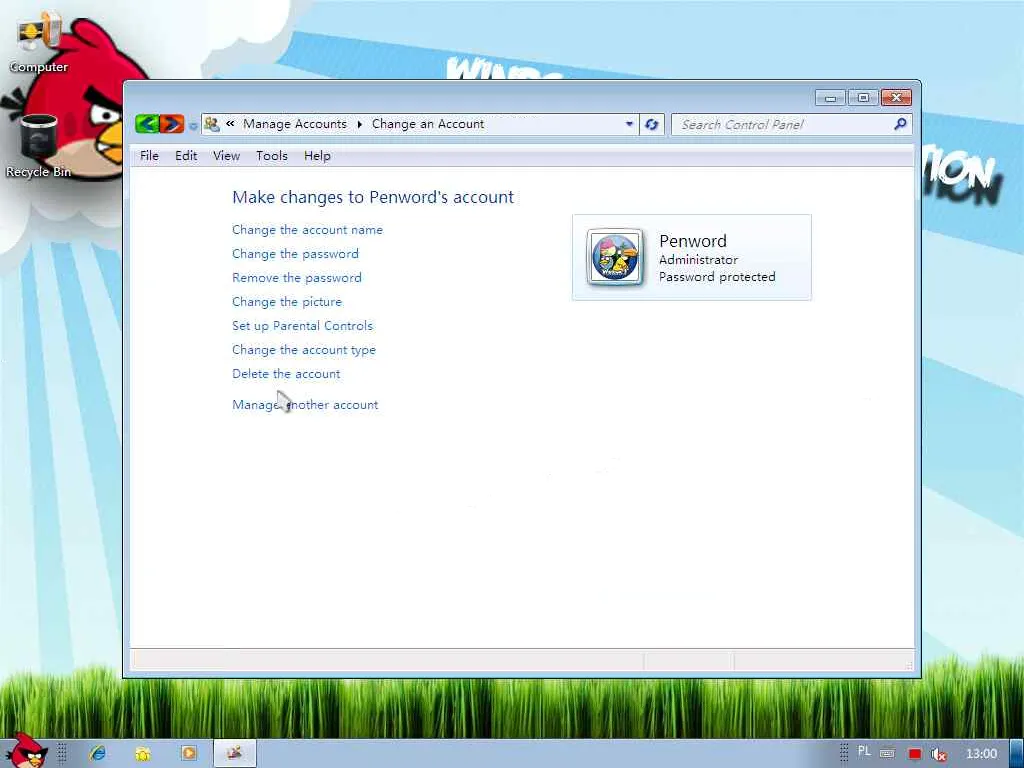The image size is (1024, 768).
Task: Open the Tools menu
Action: pos(272,155)
